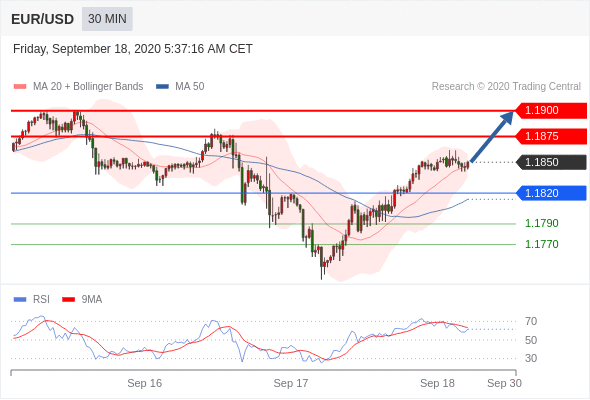This screenshot has width=590, height=400.
Task: Click the RSI 70 axis value
Action: pyautogui.click(x=531, y=321)
